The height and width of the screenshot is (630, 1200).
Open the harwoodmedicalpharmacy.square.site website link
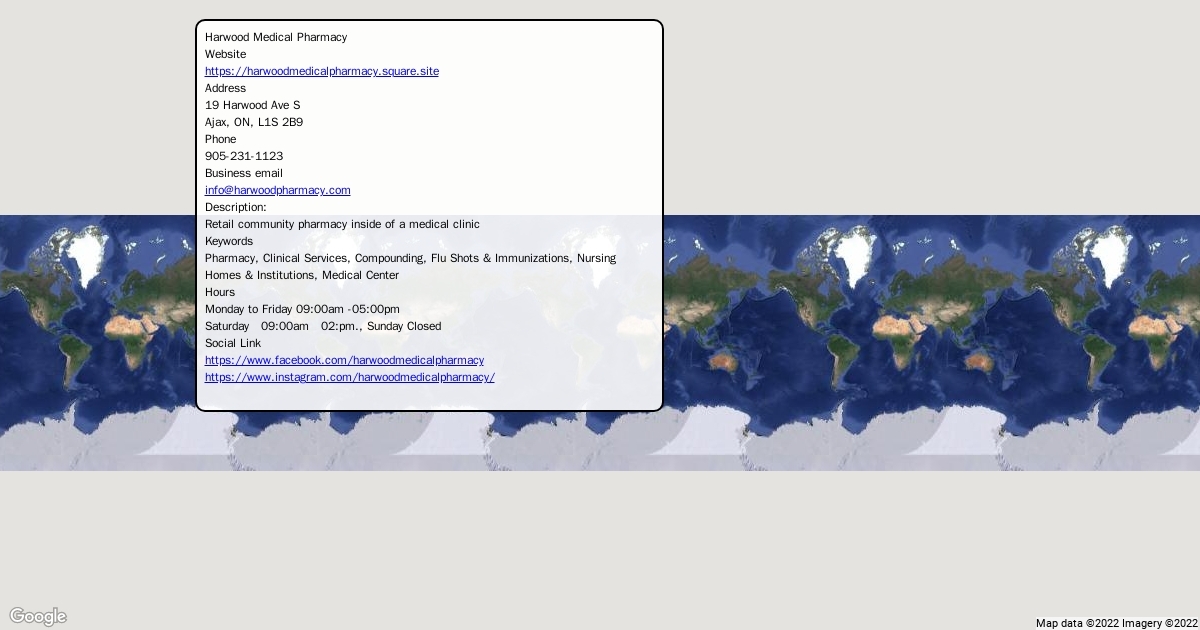click(321, 71)
